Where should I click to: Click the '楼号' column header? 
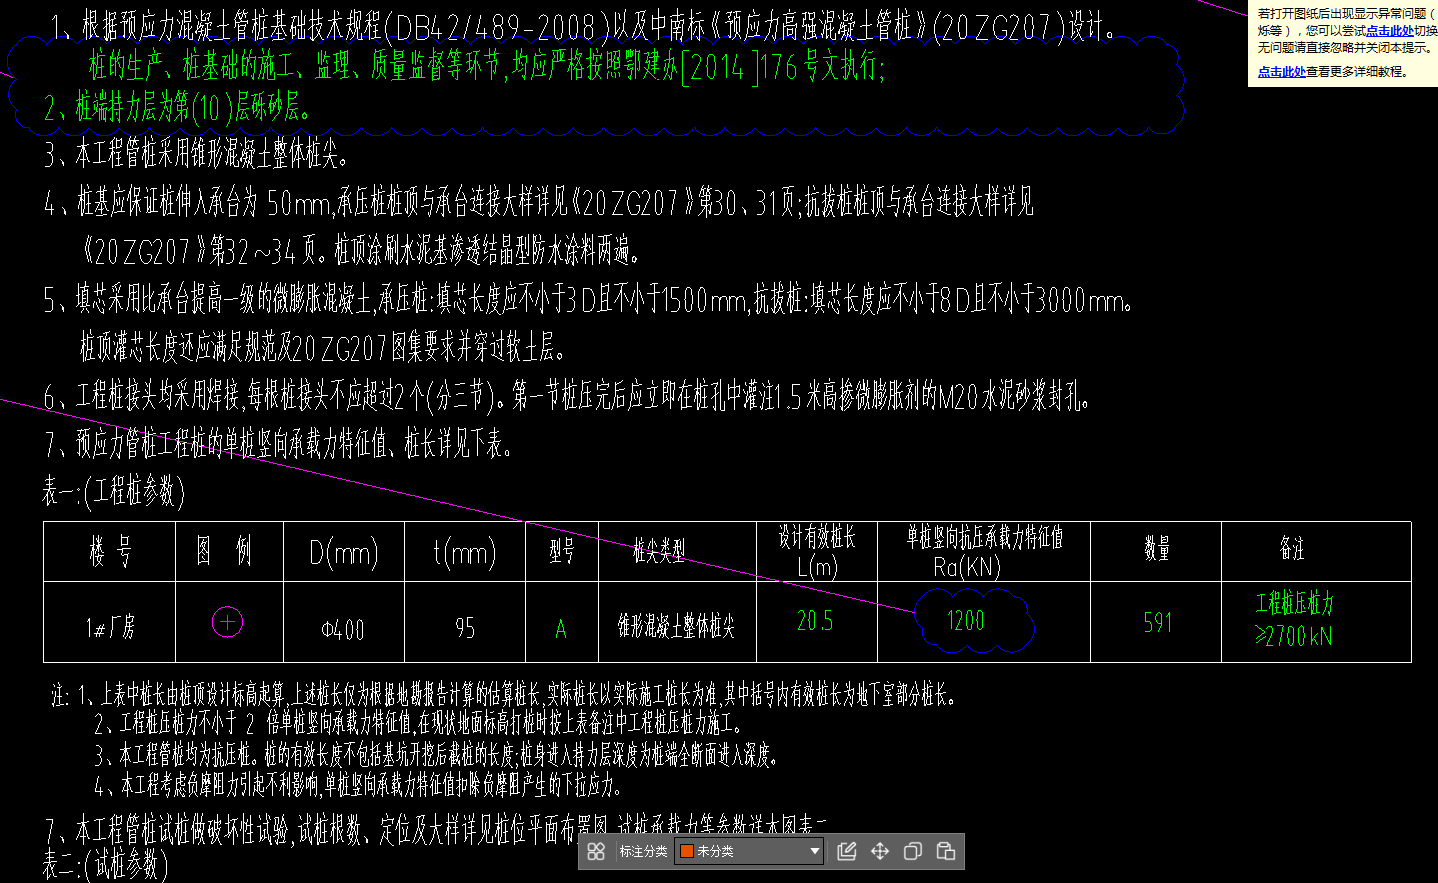pyautogui.click(x=111, y=551)
